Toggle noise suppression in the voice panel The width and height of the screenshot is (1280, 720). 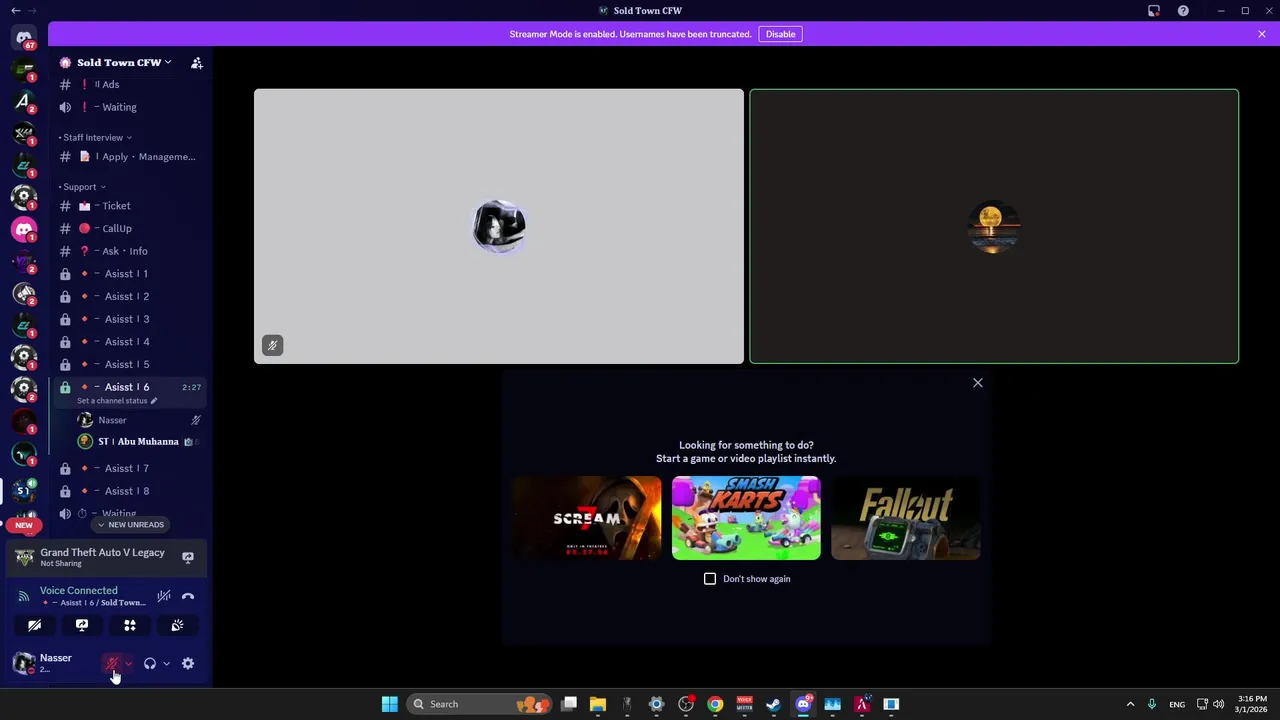pyautogui.click(x=164, y=596)
